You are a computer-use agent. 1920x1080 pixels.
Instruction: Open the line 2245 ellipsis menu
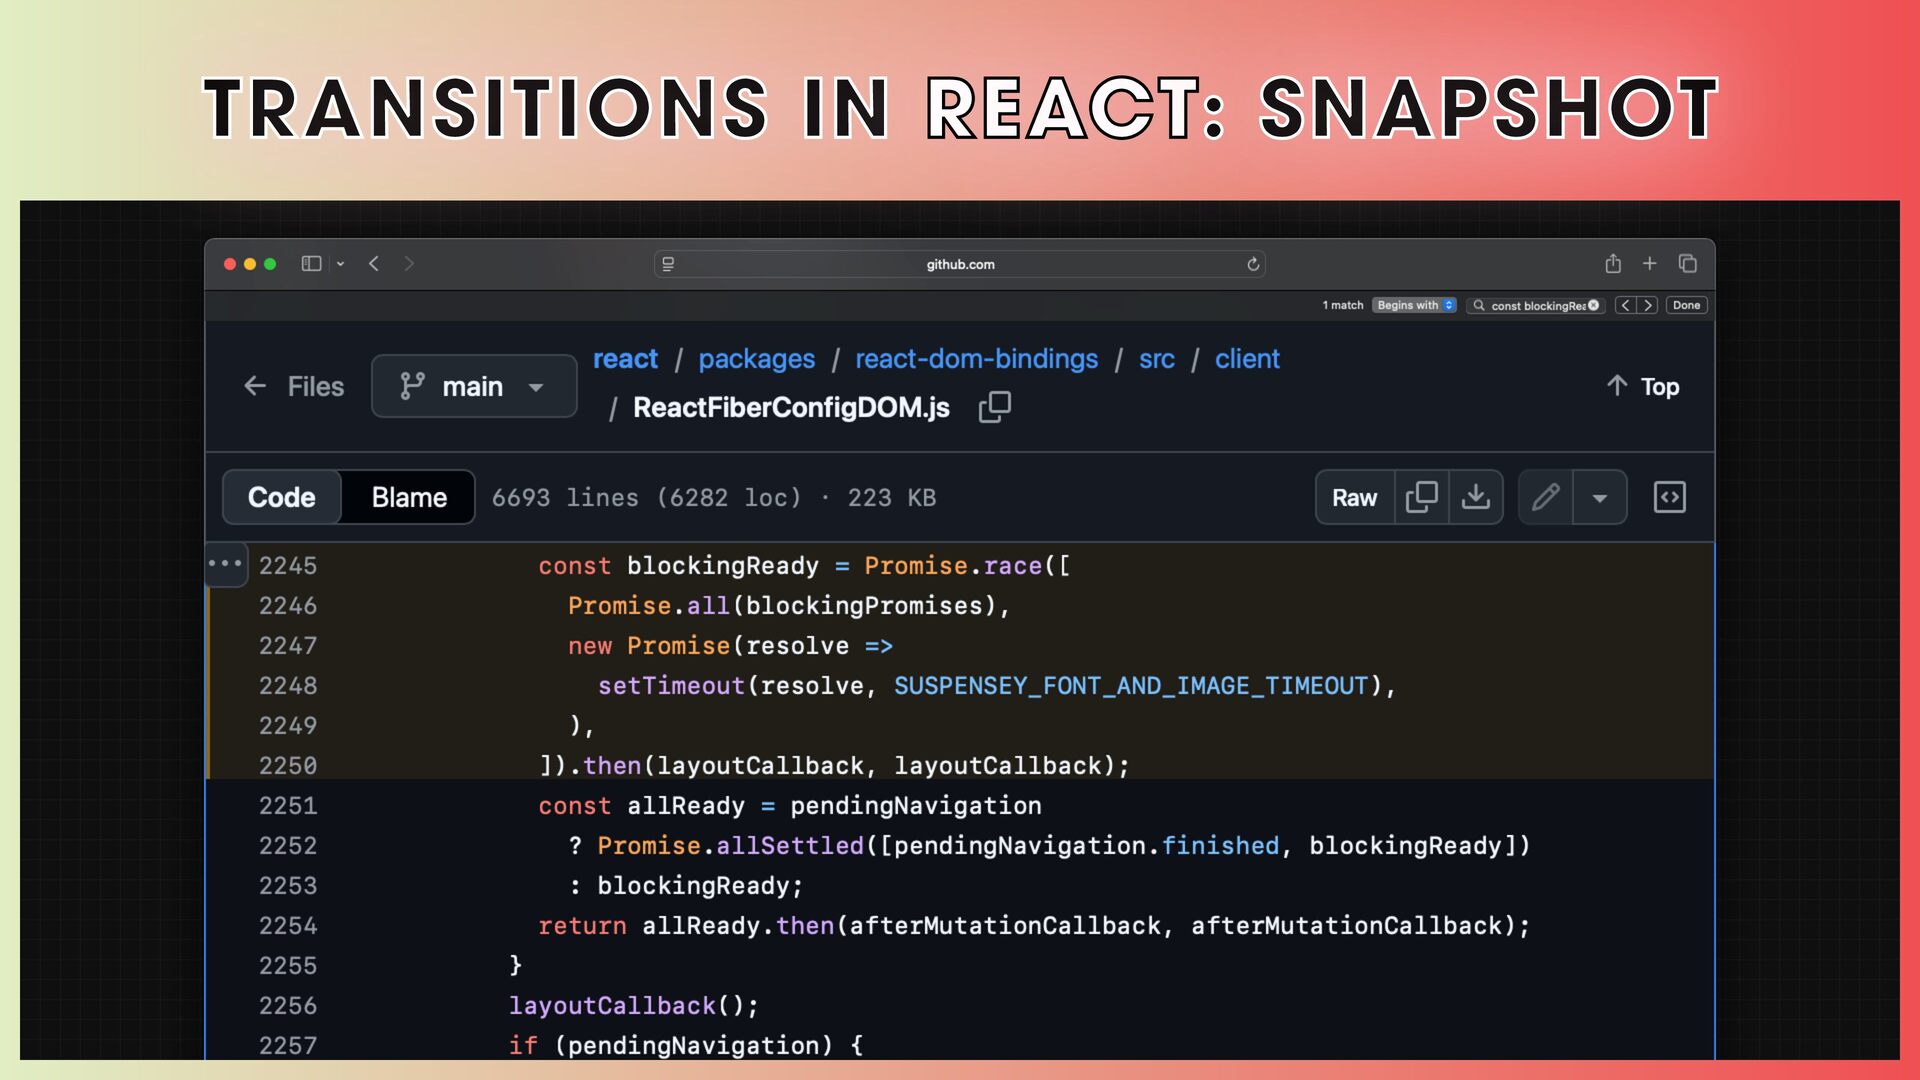225,564
